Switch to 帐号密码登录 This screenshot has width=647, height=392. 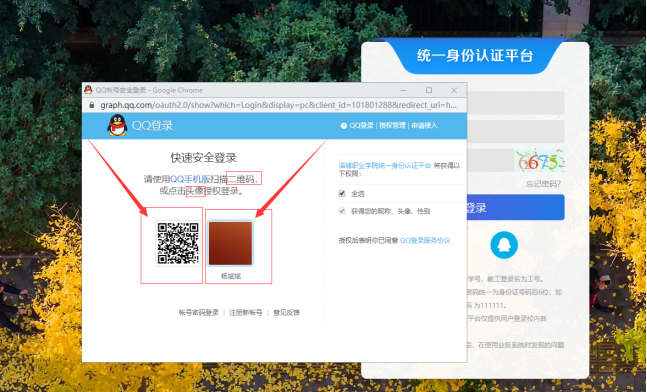[198, 313]
